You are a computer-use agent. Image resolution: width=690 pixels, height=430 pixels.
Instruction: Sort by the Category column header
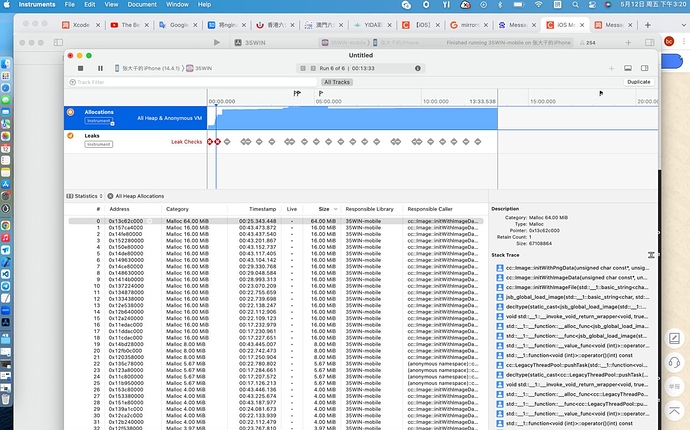(177, 209)
